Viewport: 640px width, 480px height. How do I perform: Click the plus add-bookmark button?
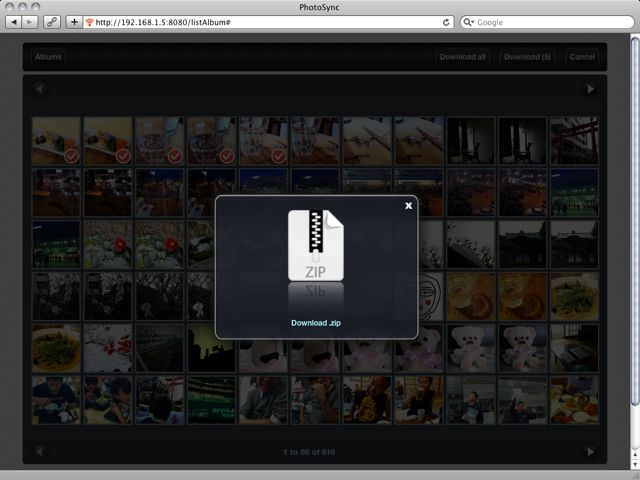(x=74, y=22)
